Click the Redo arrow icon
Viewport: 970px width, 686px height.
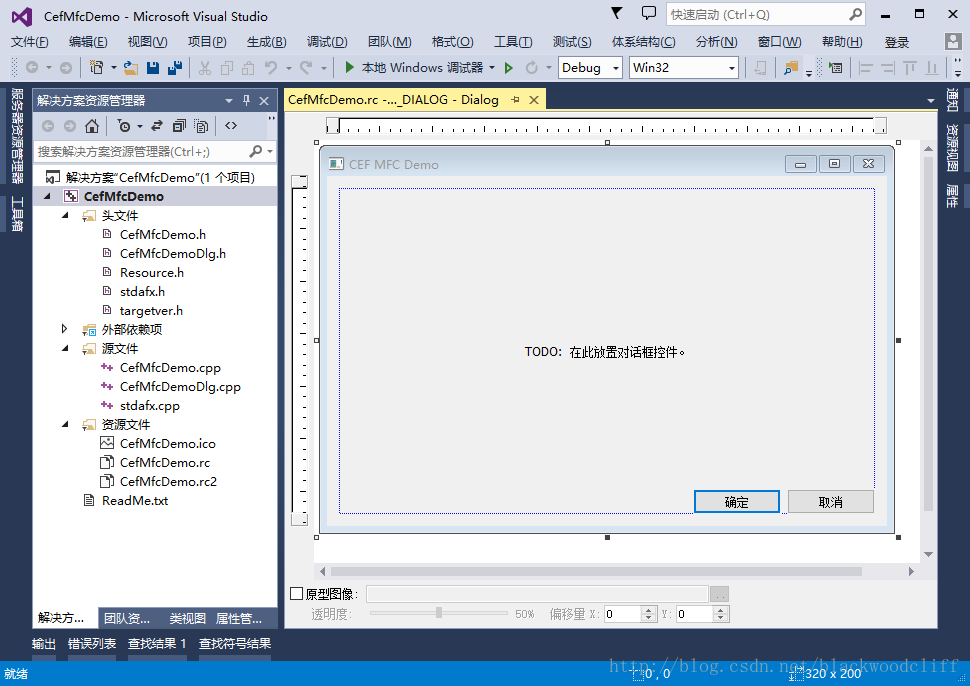(306, 67)
